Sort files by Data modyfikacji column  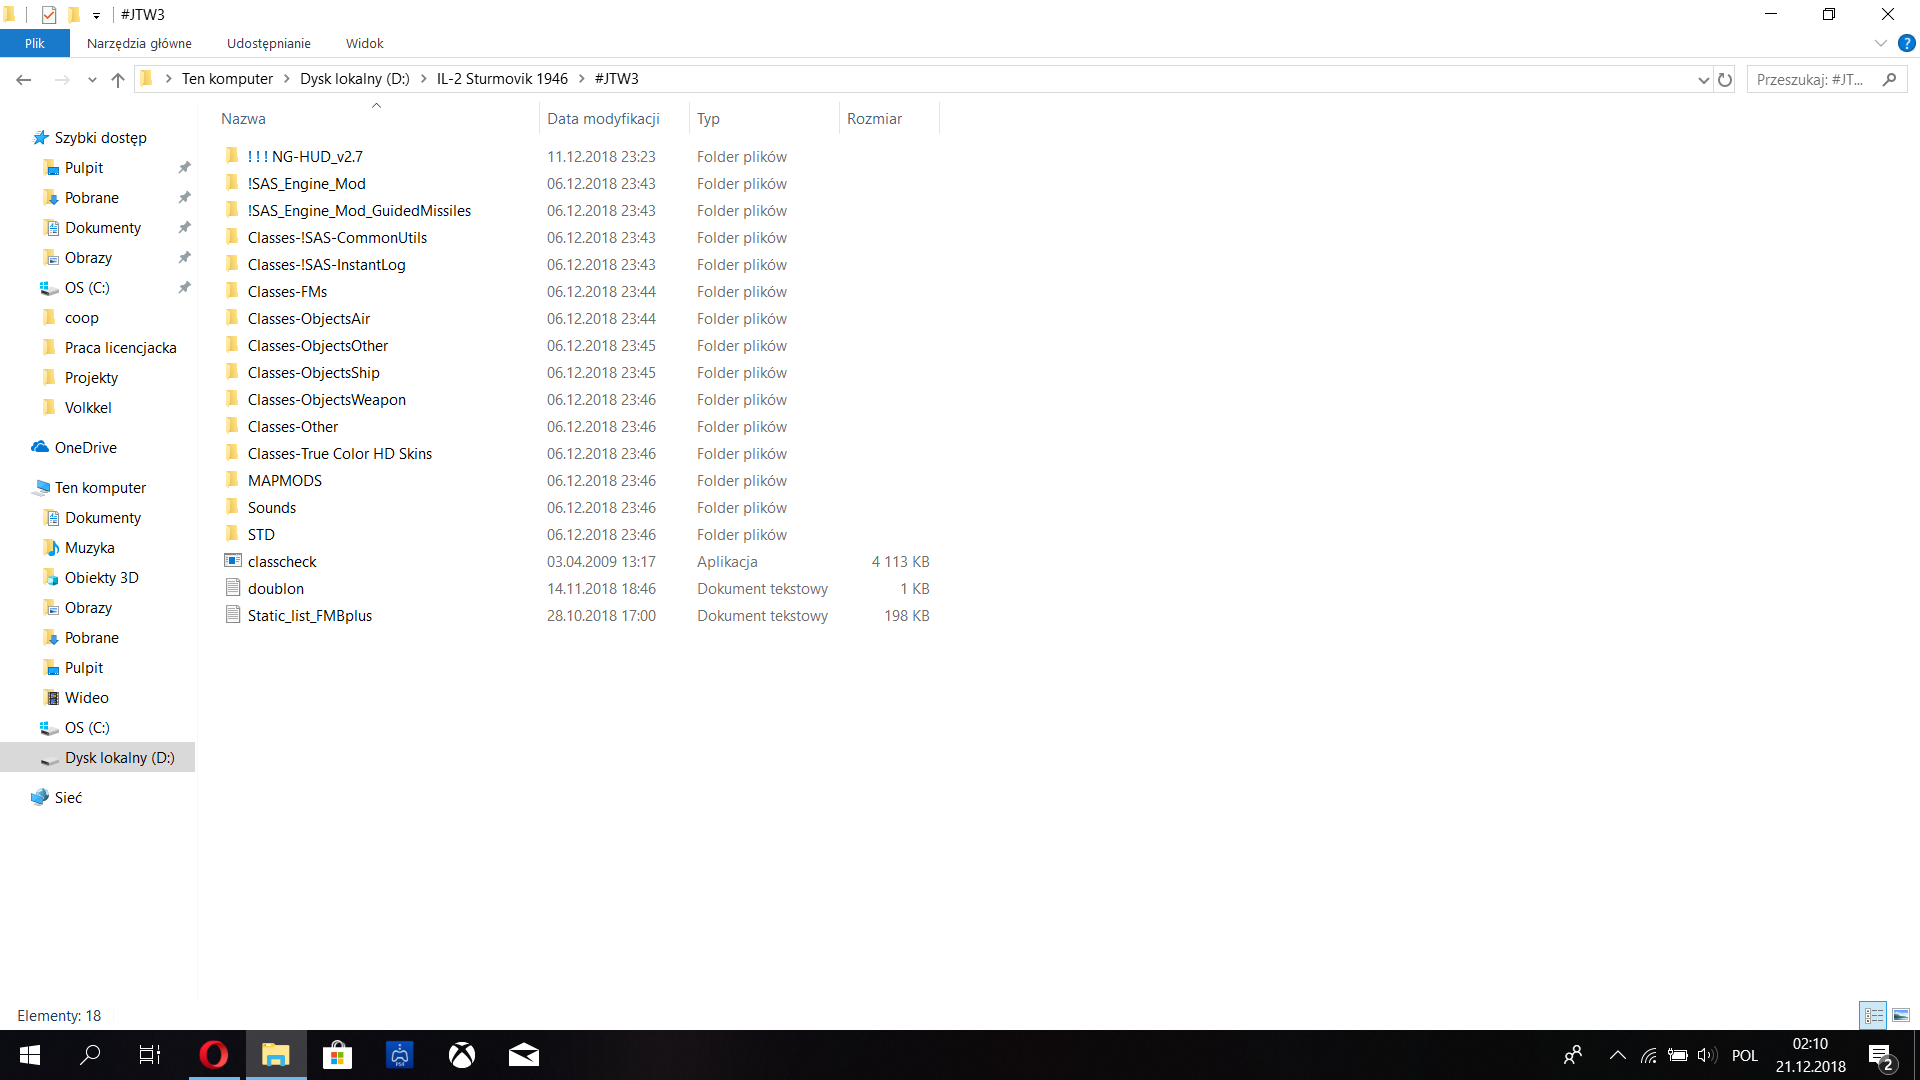[x=603, y=118]
